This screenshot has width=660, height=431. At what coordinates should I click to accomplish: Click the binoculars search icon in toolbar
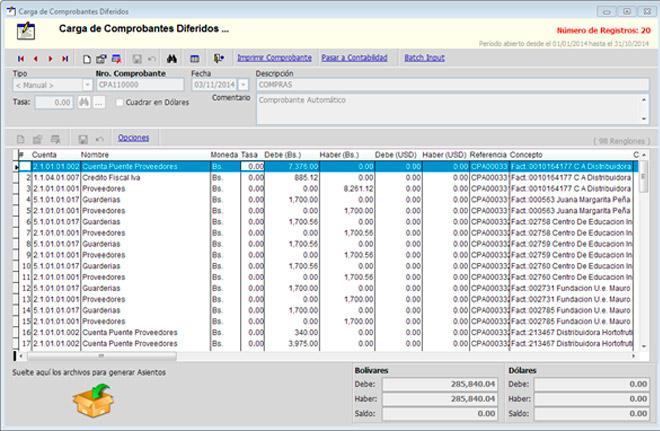point(170,58)
